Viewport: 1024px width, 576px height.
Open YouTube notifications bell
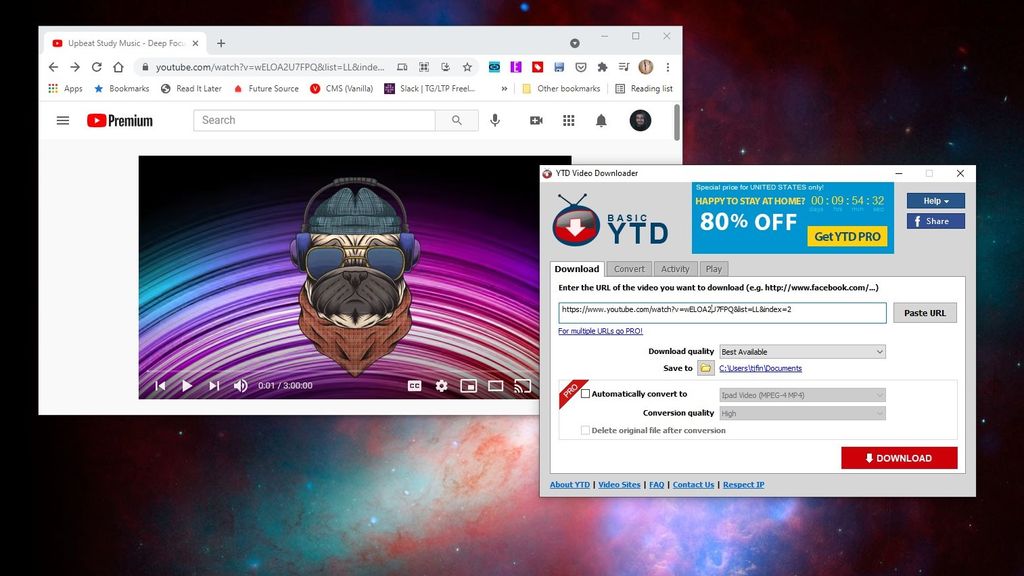[x=602, y=120]
